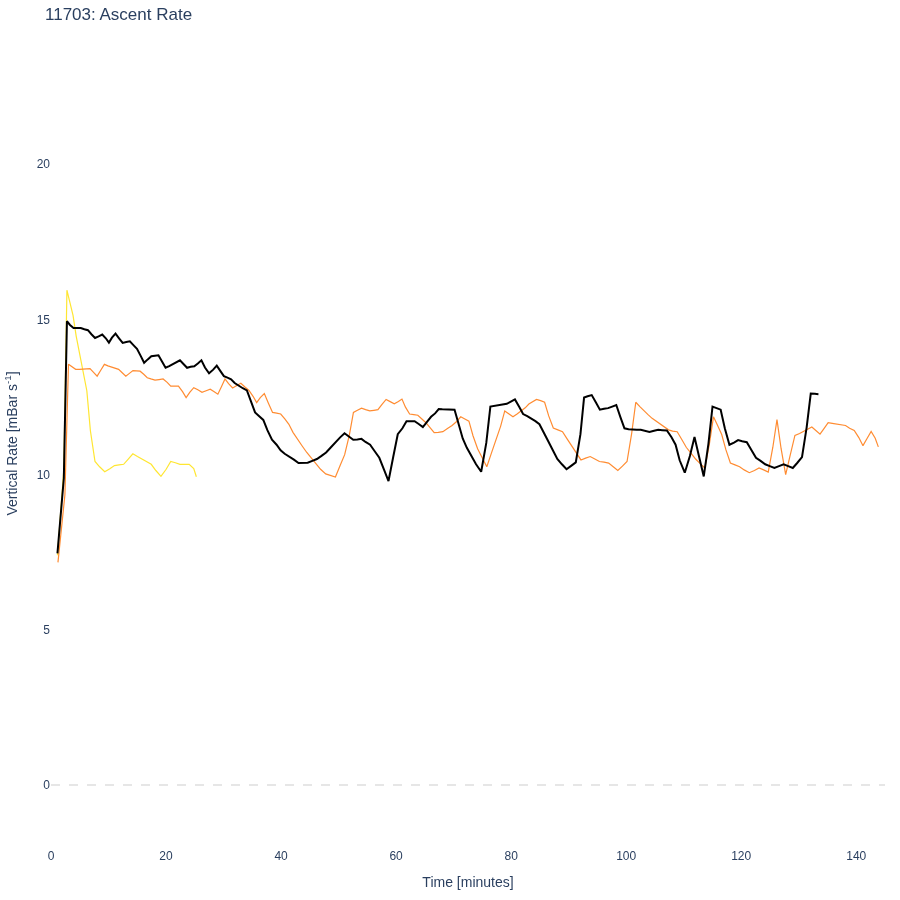Click the x-axis tick label 60

(396, 856)
